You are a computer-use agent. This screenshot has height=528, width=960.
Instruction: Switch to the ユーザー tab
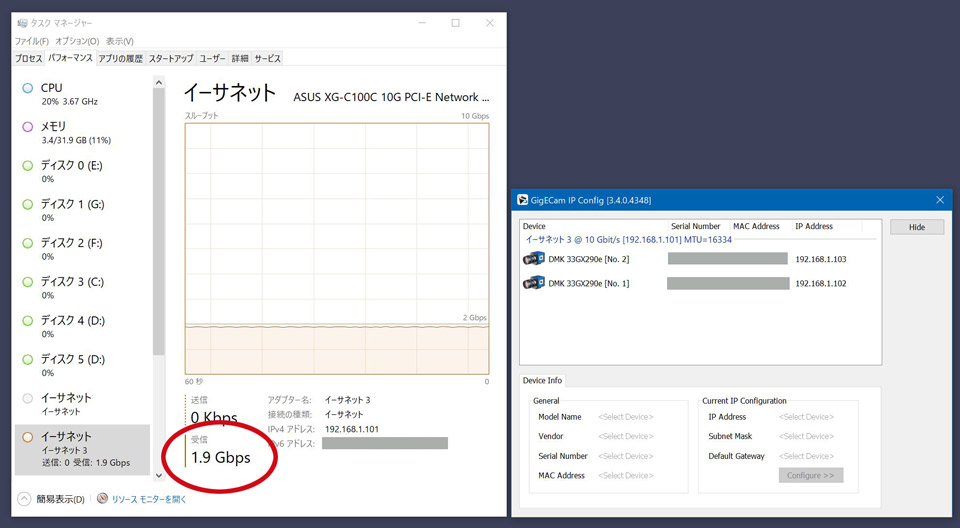pos(212,58)
